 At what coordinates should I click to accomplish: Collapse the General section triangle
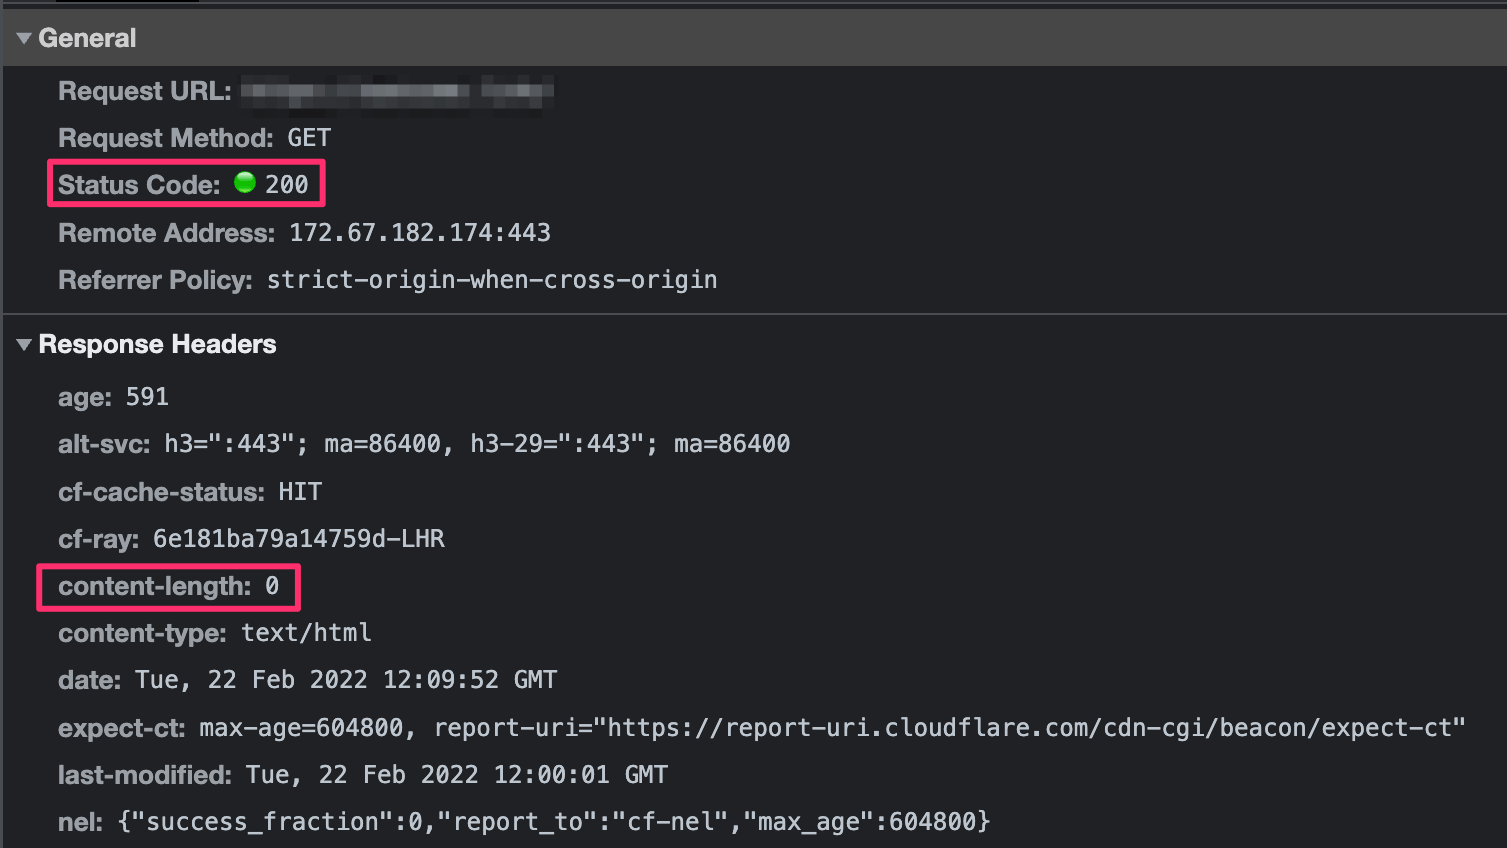click(24, 39)
